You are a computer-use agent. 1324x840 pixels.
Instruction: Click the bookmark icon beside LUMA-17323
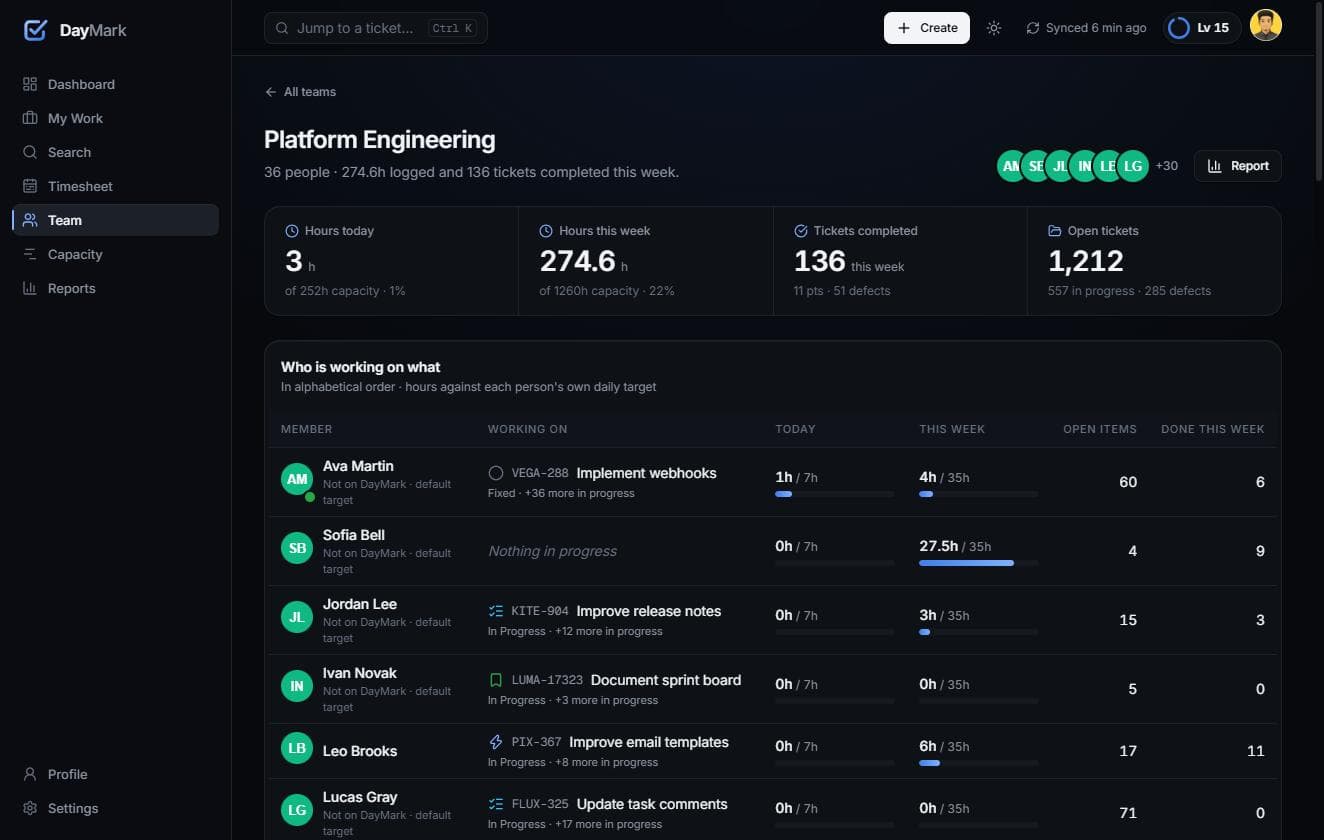point(496,680)
